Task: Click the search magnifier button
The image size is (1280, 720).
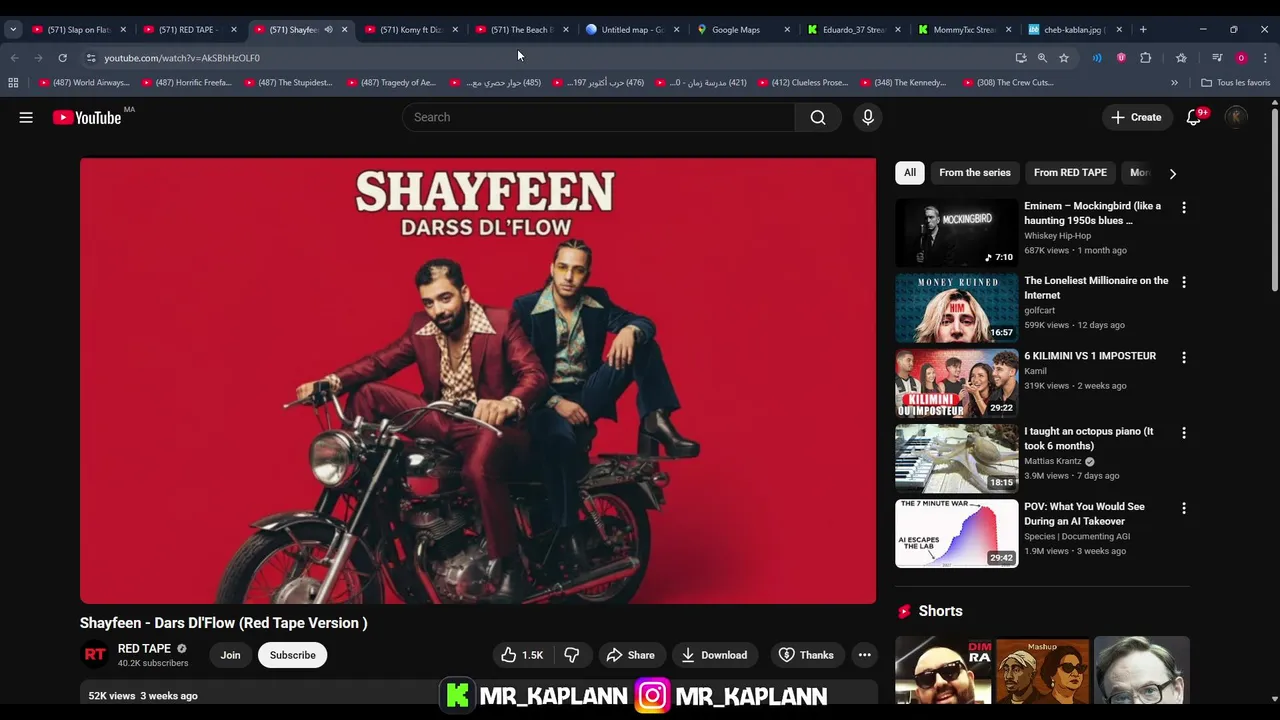Action: pos(818,117)
